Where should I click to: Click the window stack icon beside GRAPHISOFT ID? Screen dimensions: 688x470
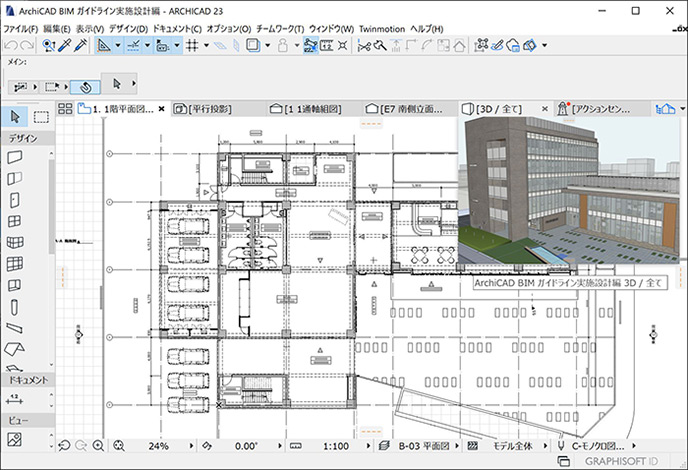click(x=563, y=461)
